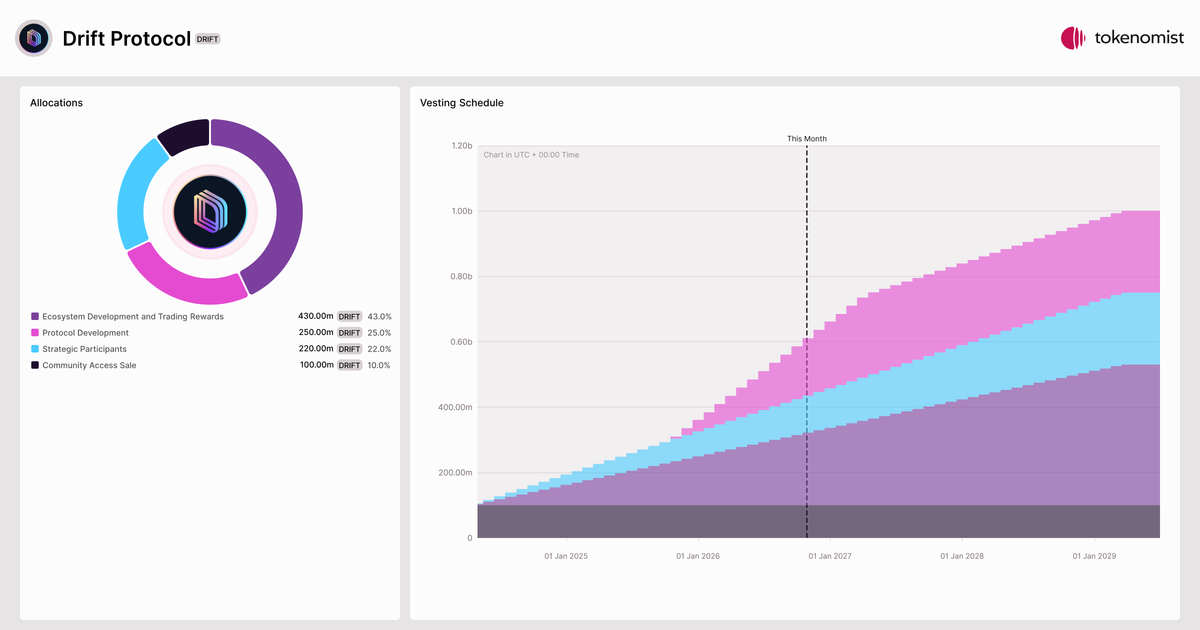Click the 220.00m allocation value
This screenshot has width=1200, height=630.
click(316, 349)
